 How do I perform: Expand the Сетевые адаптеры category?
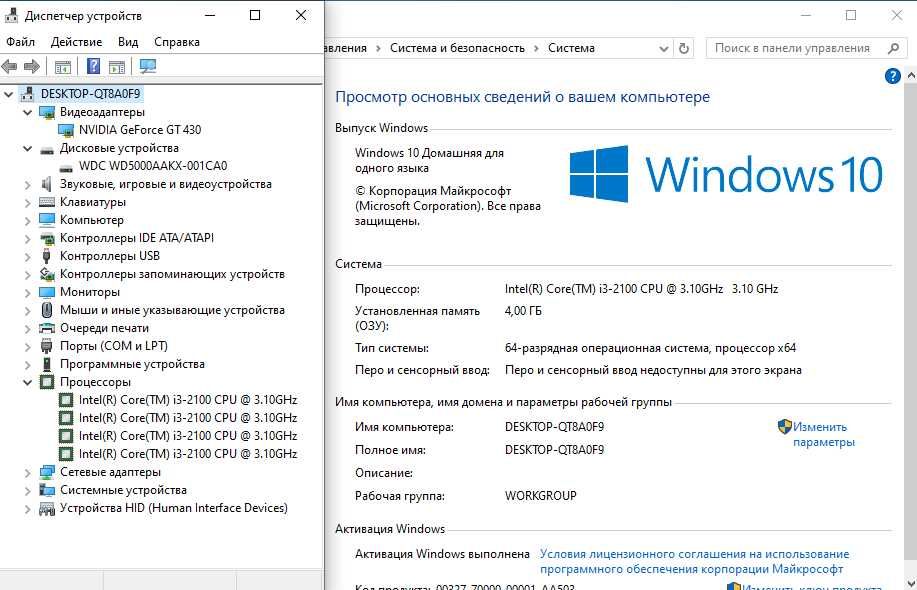(27, 472)
